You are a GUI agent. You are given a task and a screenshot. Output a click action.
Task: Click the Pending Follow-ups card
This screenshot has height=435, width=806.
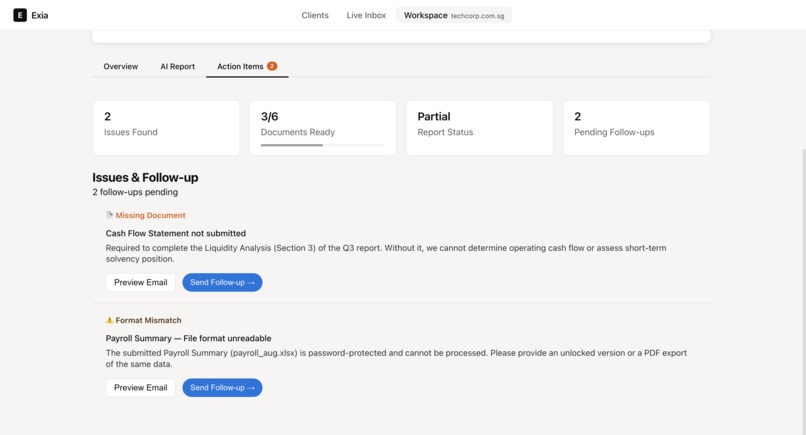pos(636,128)
